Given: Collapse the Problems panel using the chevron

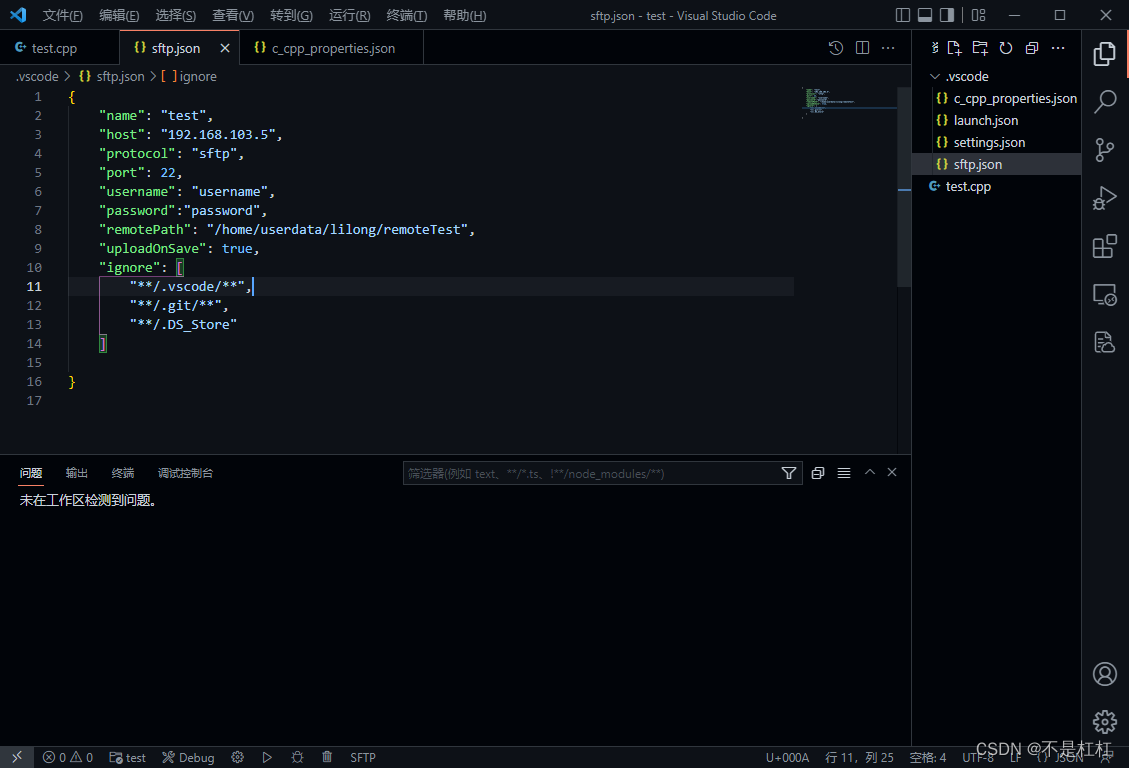Looking at the screenshot, I should [x=869, y=471].
